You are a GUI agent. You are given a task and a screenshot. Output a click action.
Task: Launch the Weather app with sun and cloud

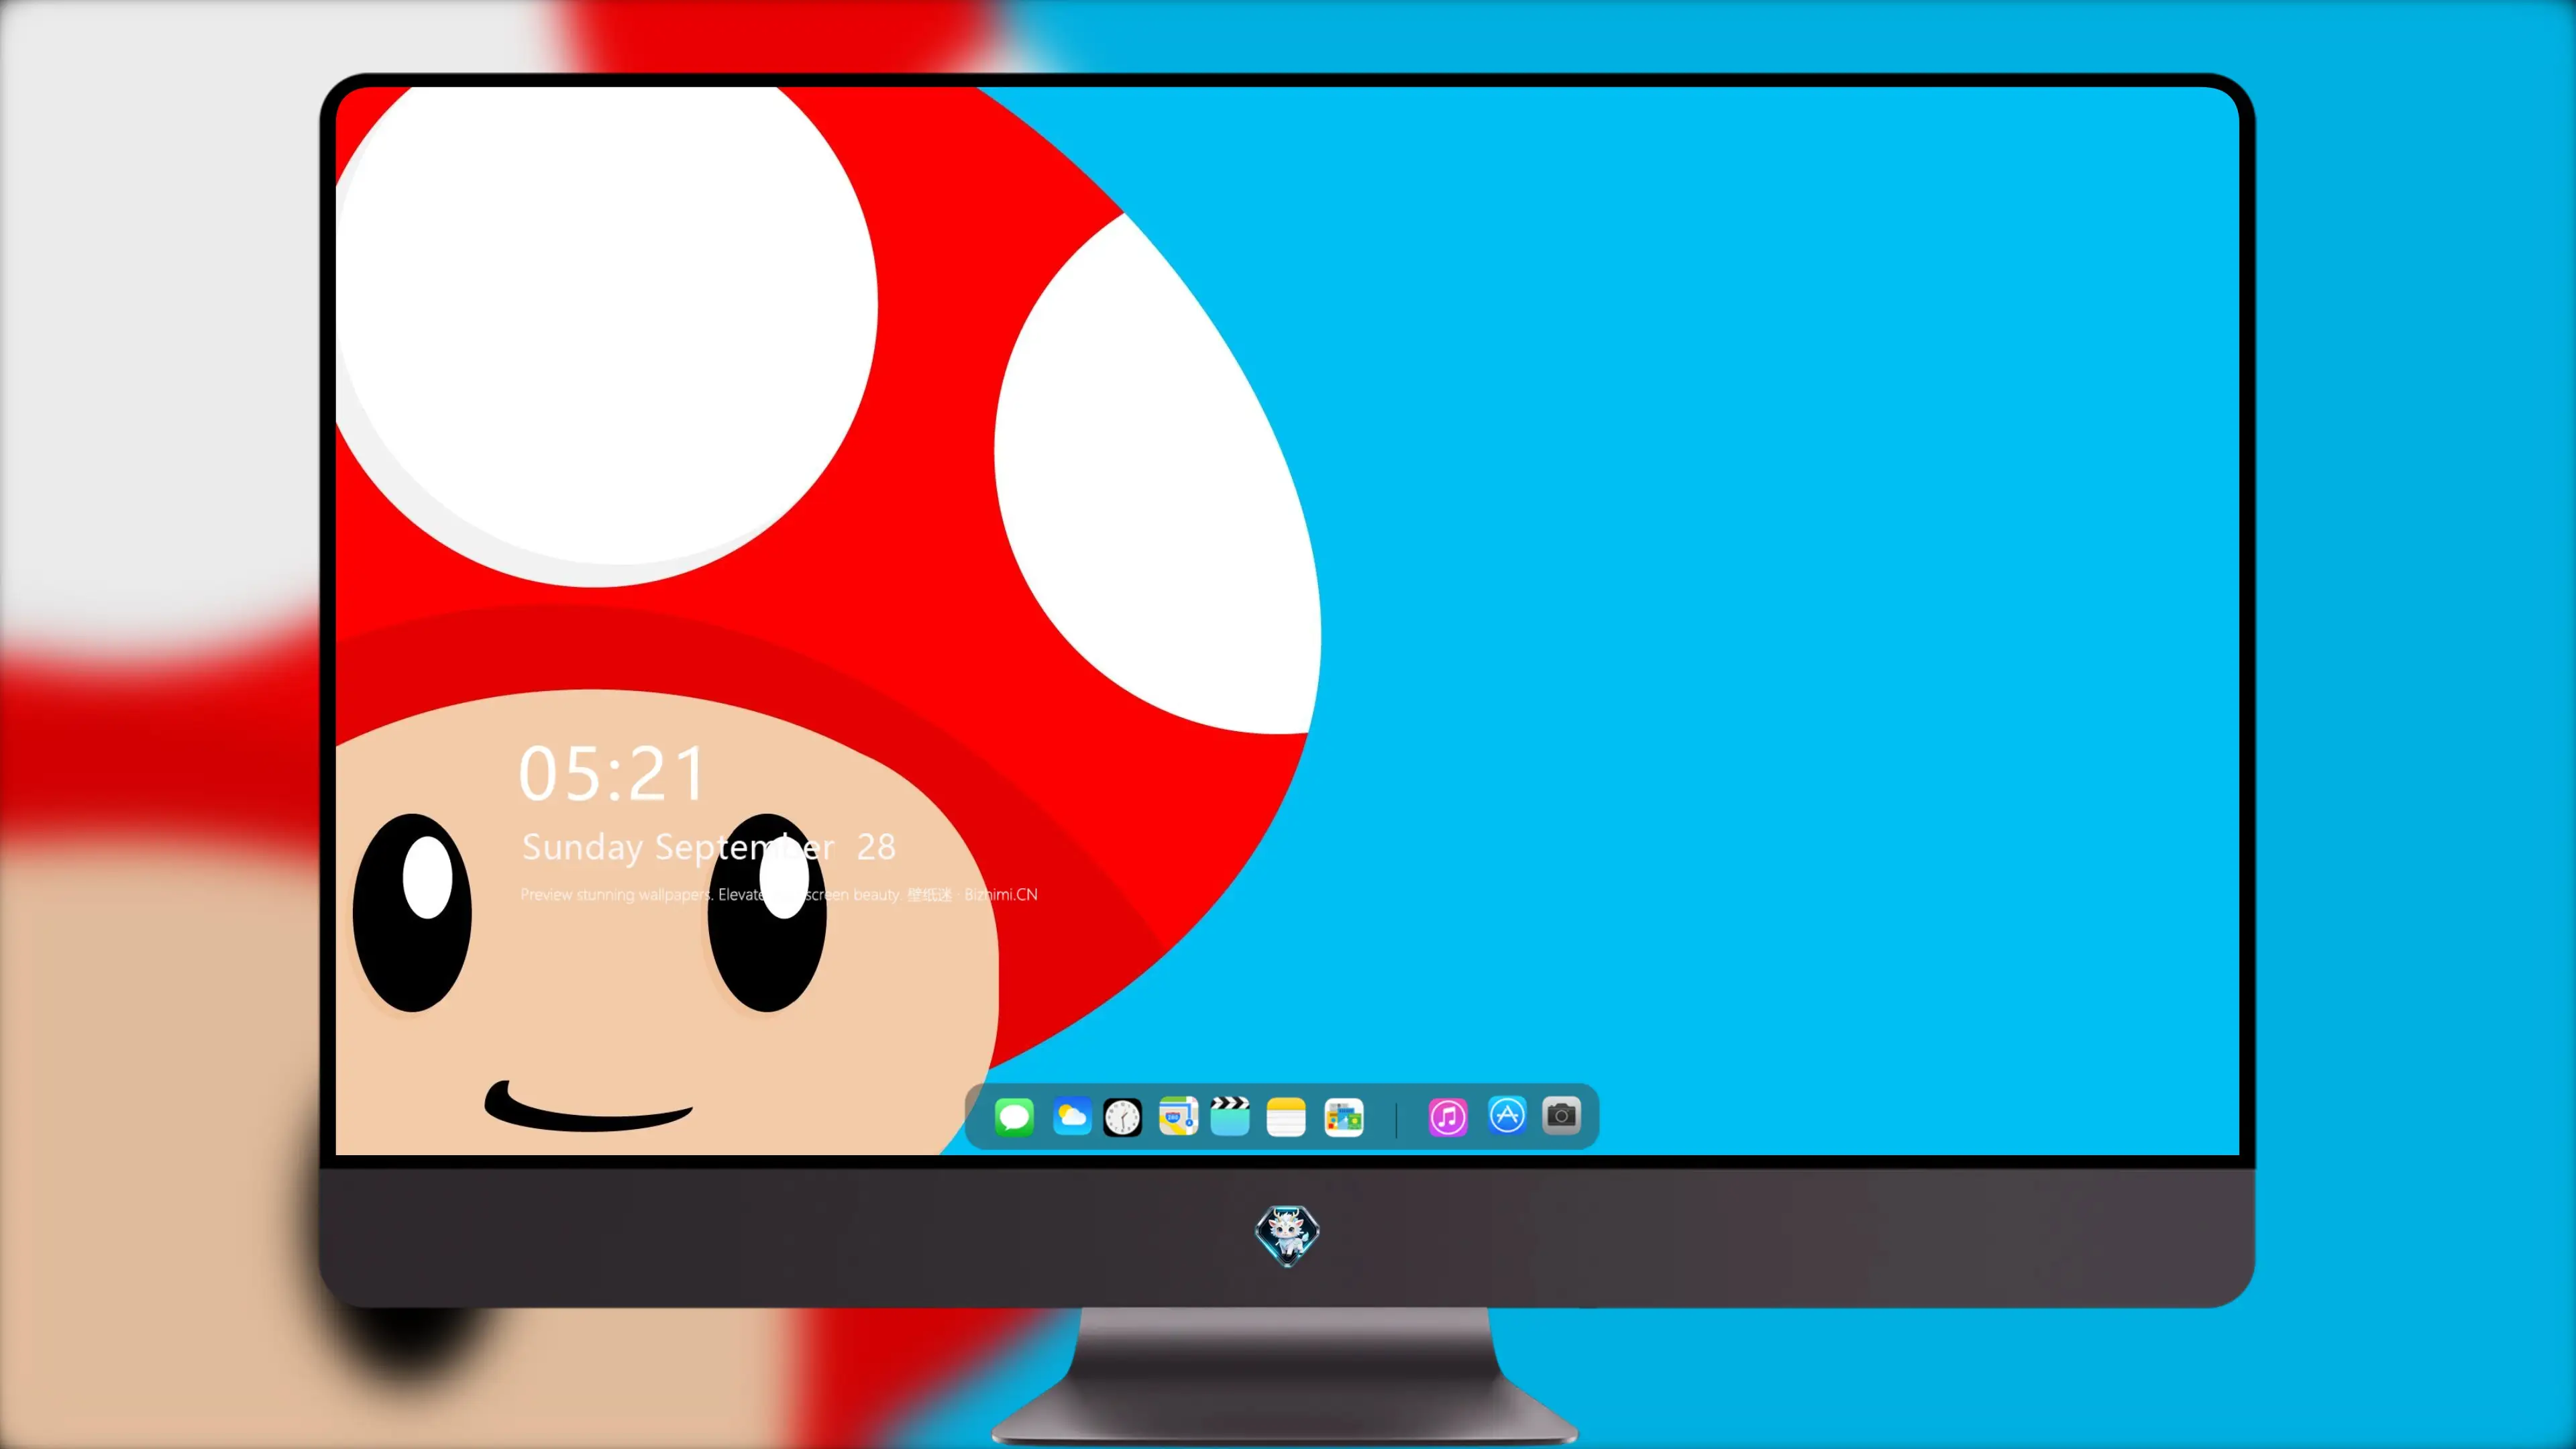tap(1071, 1117)
